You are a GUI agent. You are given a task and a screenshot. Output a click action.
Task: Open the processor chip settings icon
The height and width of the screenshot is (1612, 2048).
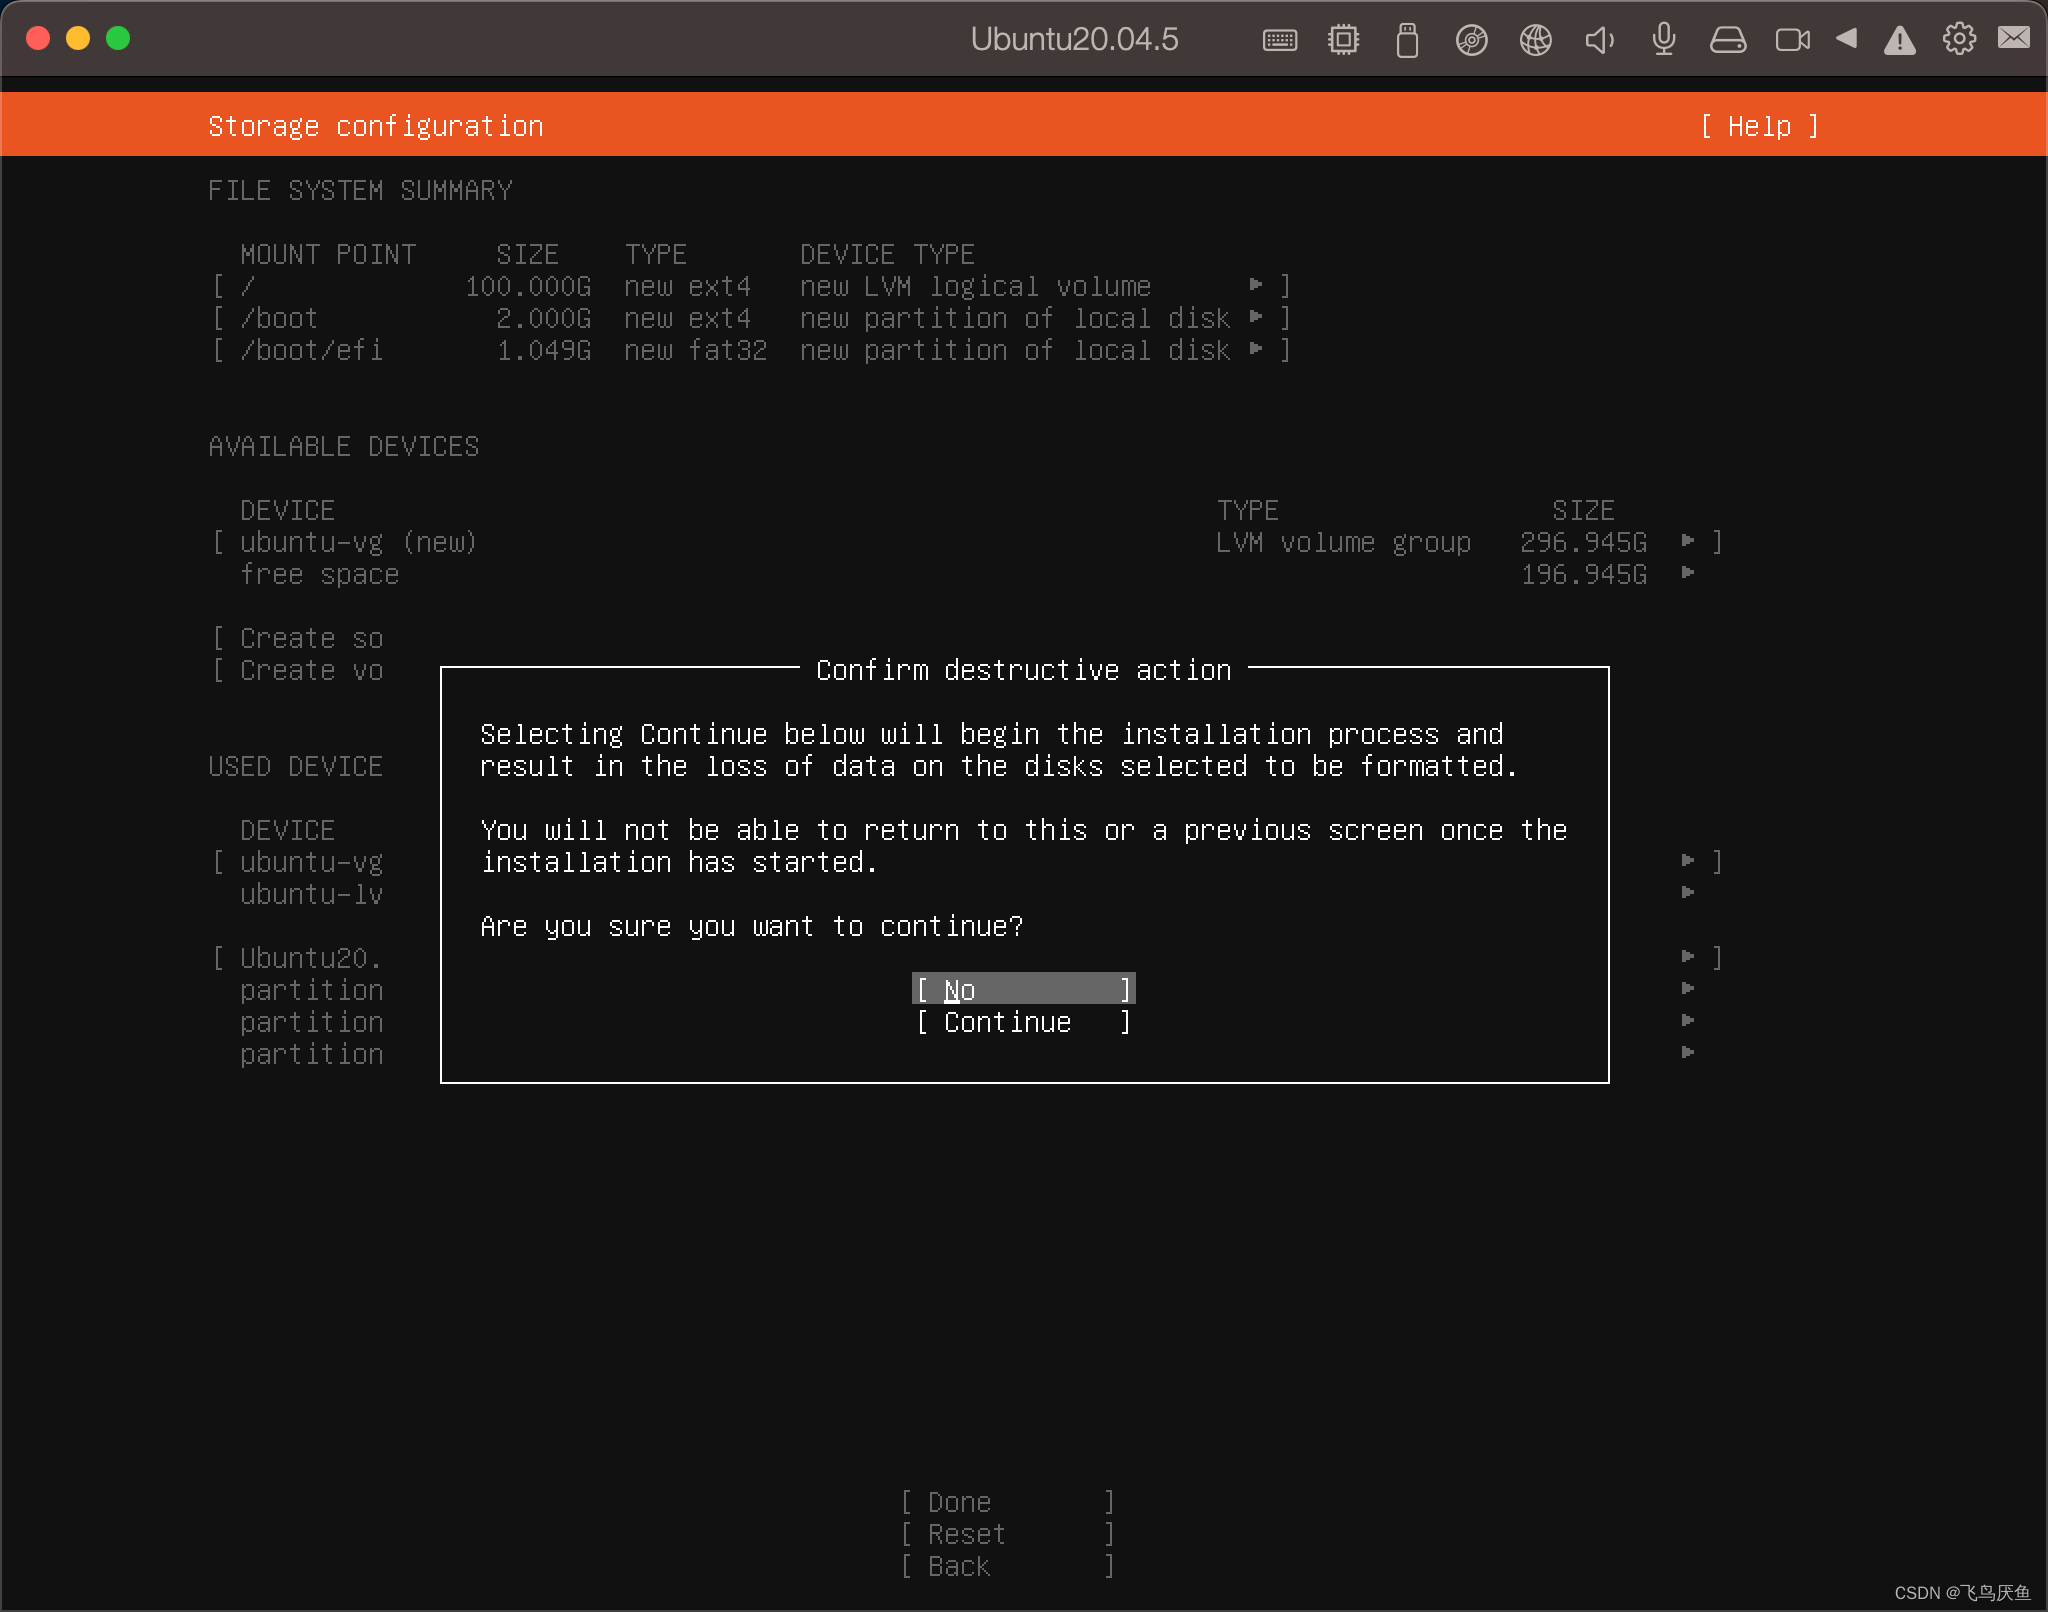[1343, 40]
